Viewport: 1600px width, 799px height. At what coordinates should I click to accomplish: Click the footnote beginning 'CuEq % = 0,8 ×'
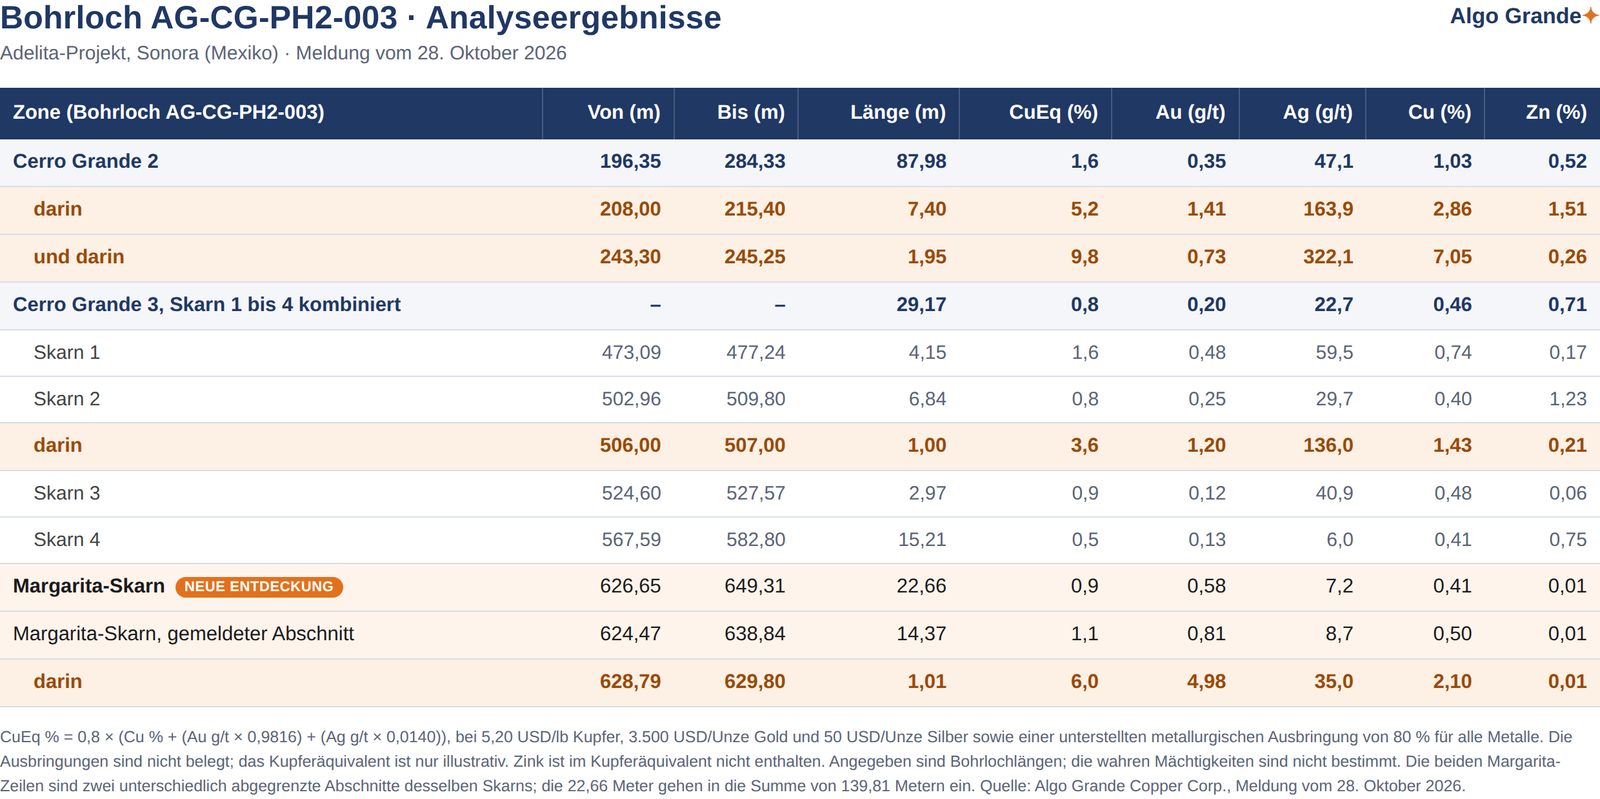point(786,761)
